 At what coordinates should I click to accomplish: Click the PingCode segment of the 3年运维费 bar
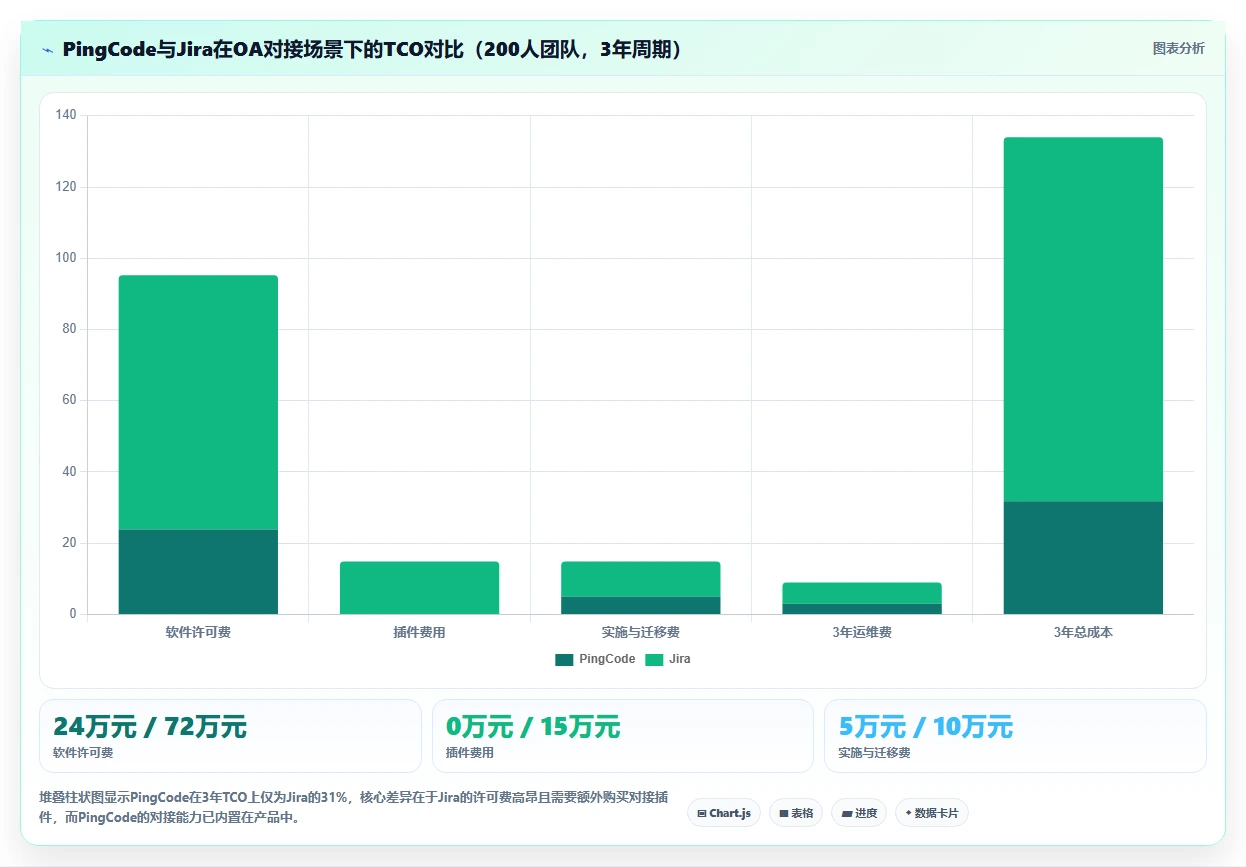click(862, 609)
